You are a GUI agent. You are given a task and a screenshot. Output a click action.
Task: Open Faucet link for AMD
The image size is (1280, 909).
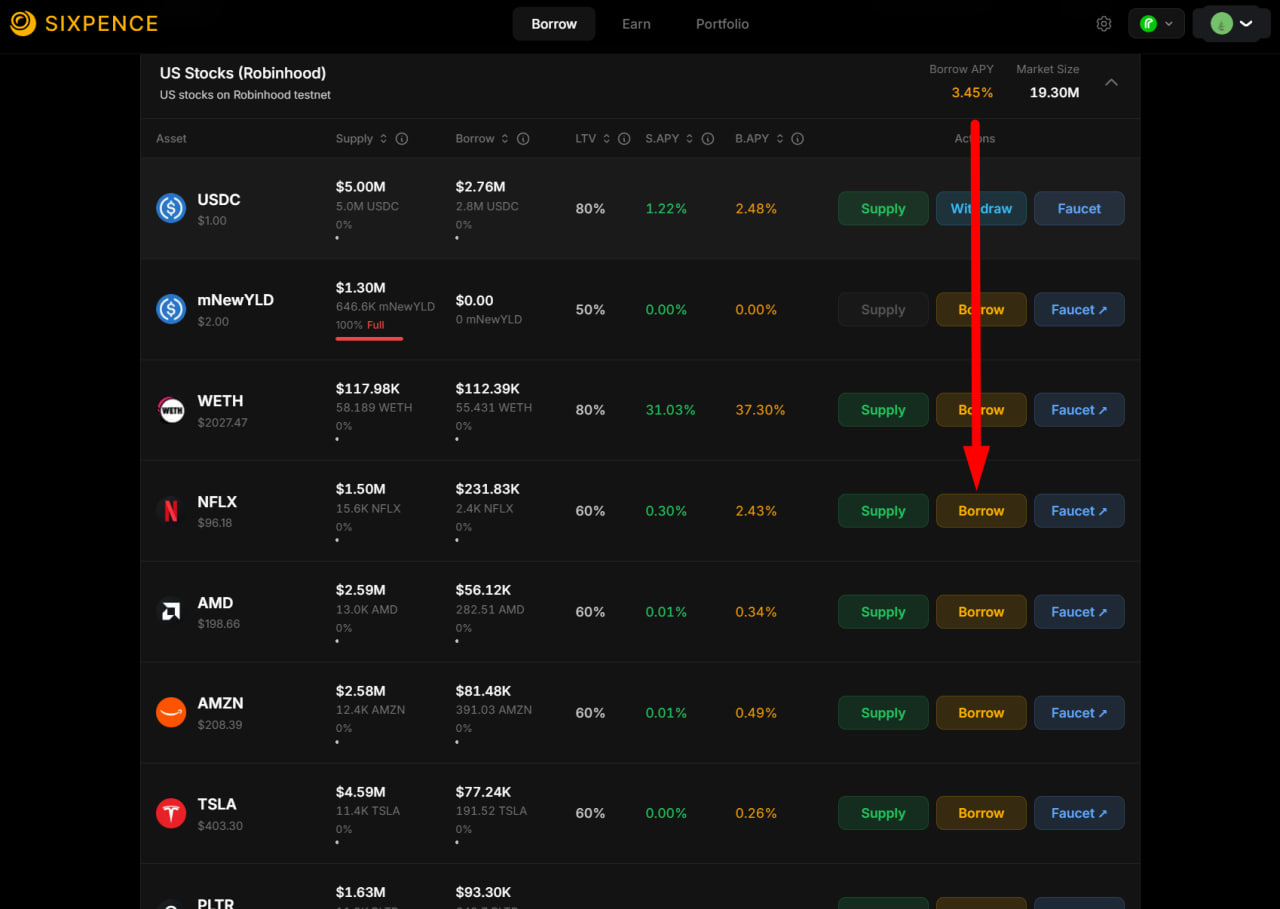tap(1079, 612)
